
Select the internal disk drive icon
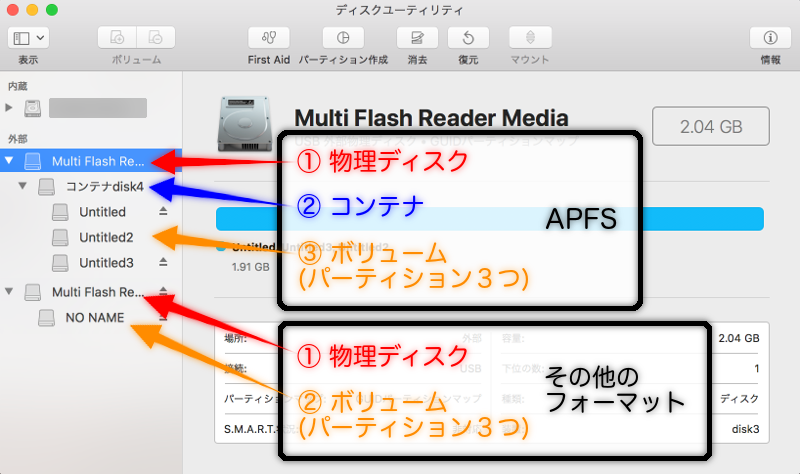point(33,108)
